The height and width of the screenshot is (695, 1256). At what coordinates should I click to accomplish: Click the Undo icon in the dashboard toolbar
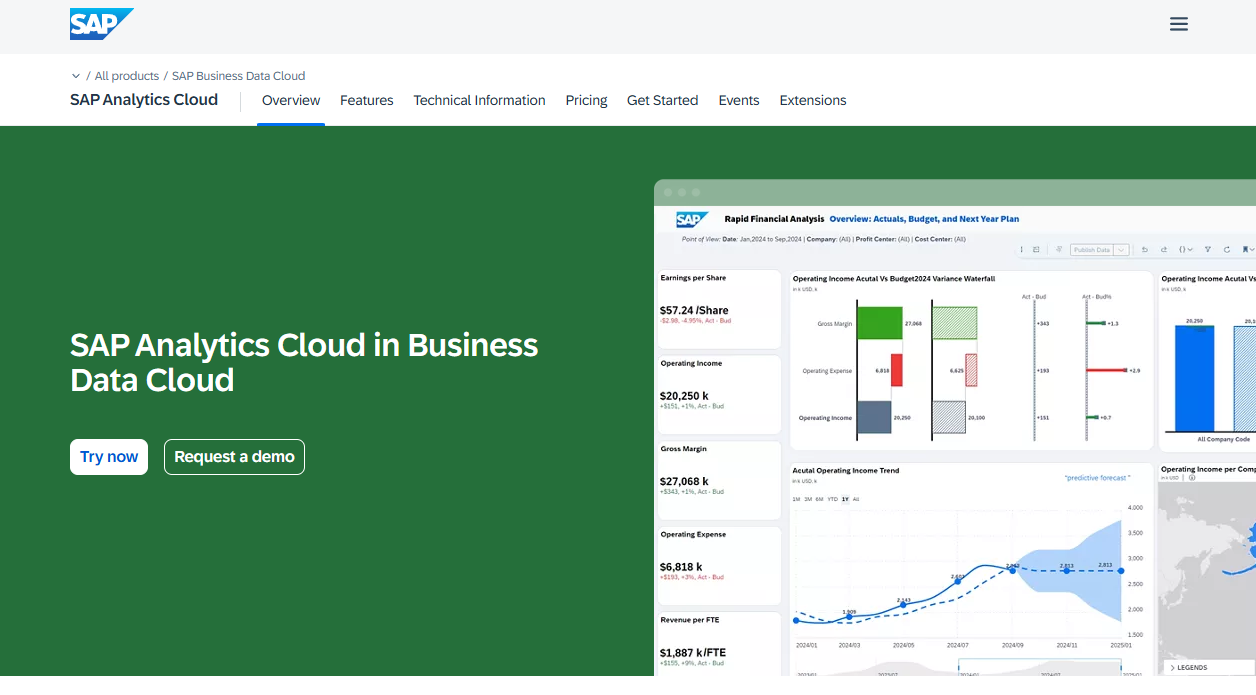coord(1144,250)
